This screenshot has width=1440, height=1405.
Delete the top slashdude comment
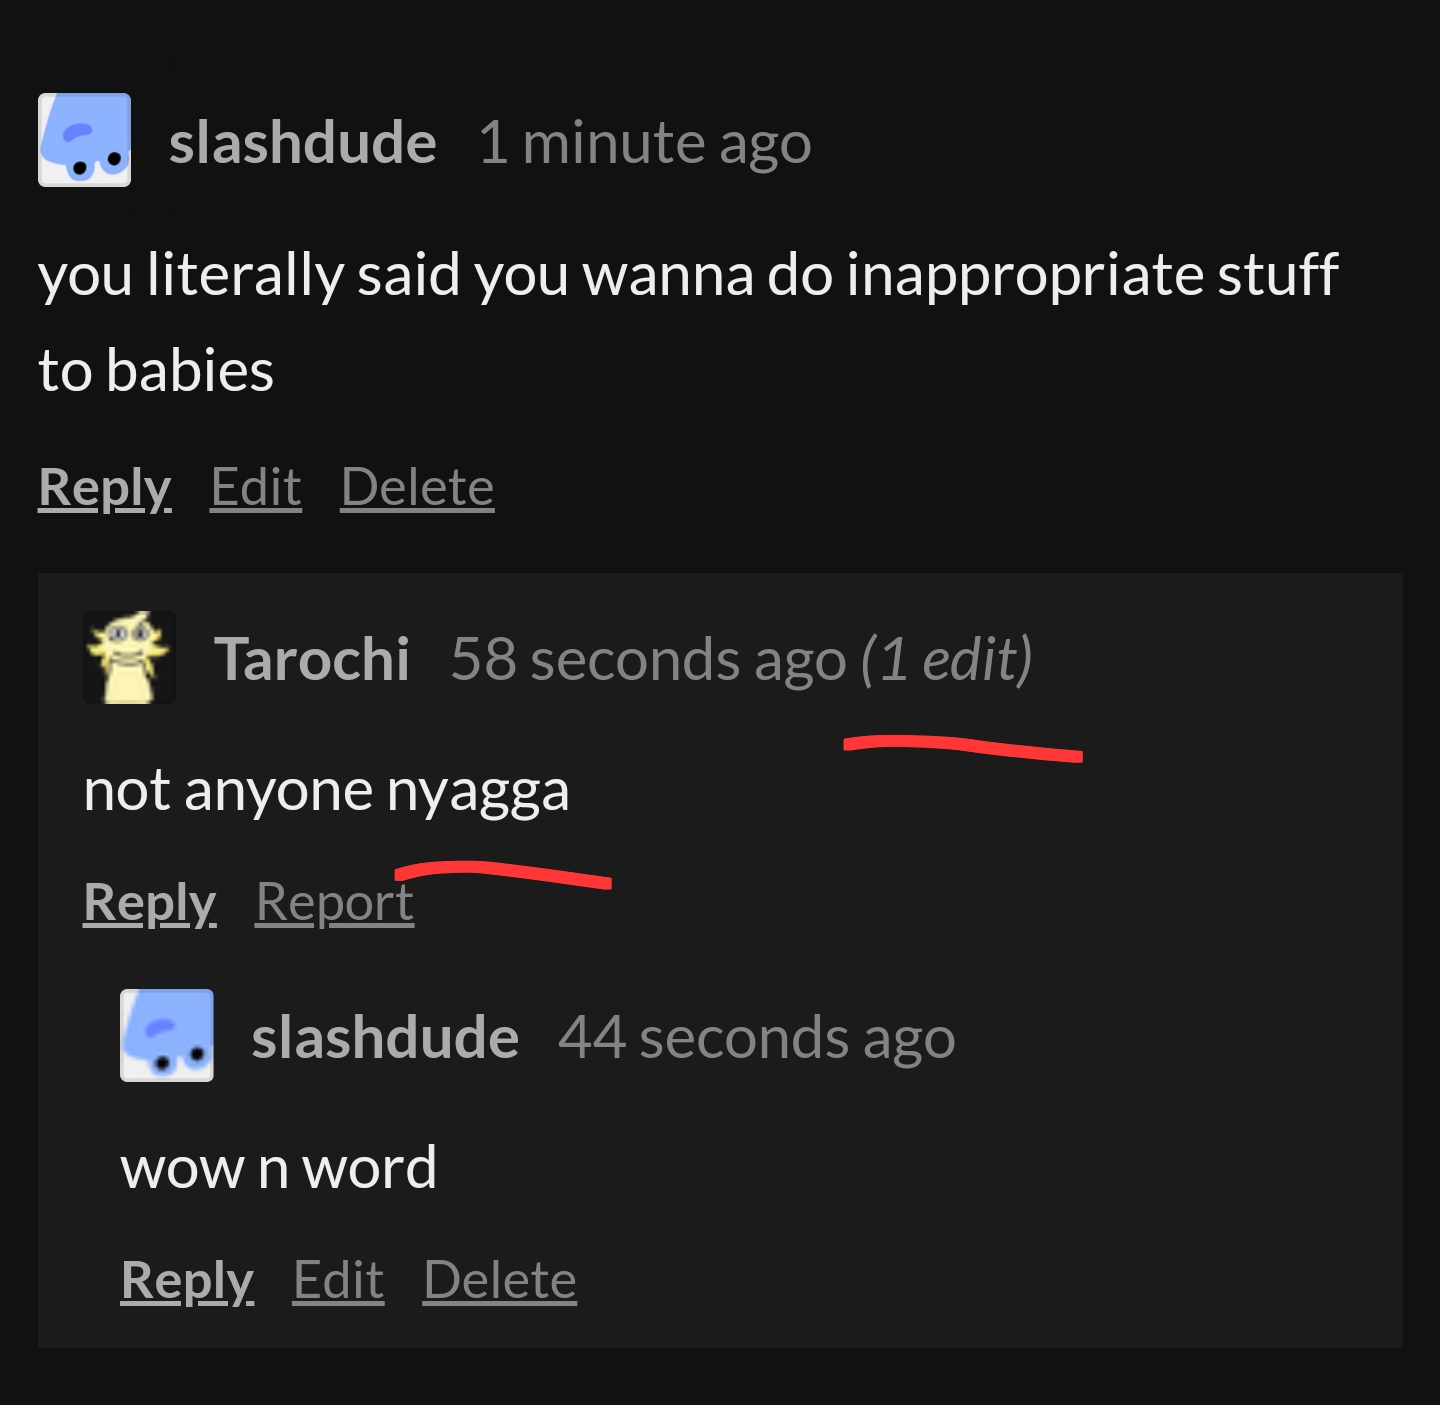(417, 488)
